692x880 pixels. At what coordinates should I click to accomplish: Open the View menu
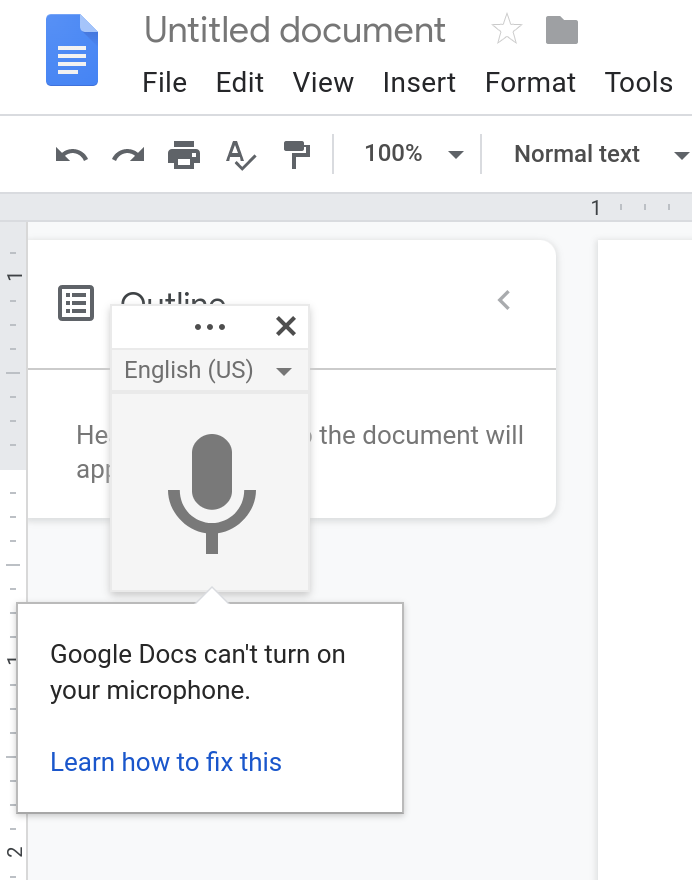323,83
